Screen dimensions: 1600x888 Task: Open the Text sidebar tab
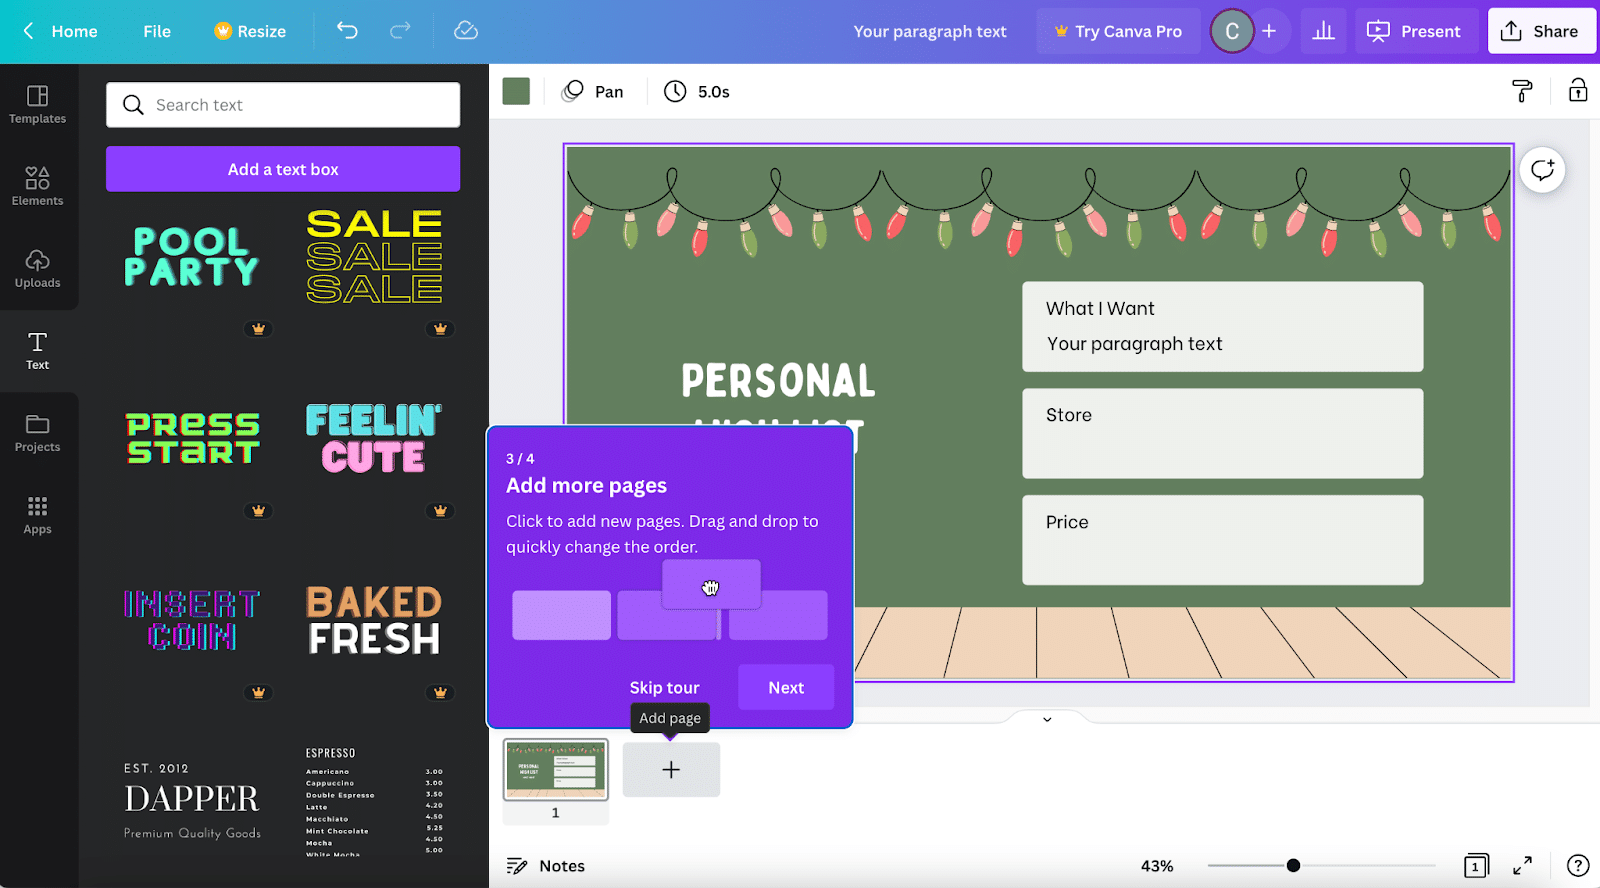click(38, 351)
